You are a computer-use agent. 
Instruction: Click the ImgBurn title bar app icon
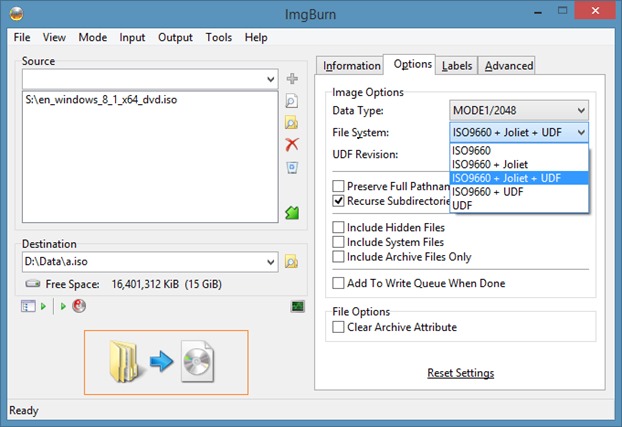[16, 14]
